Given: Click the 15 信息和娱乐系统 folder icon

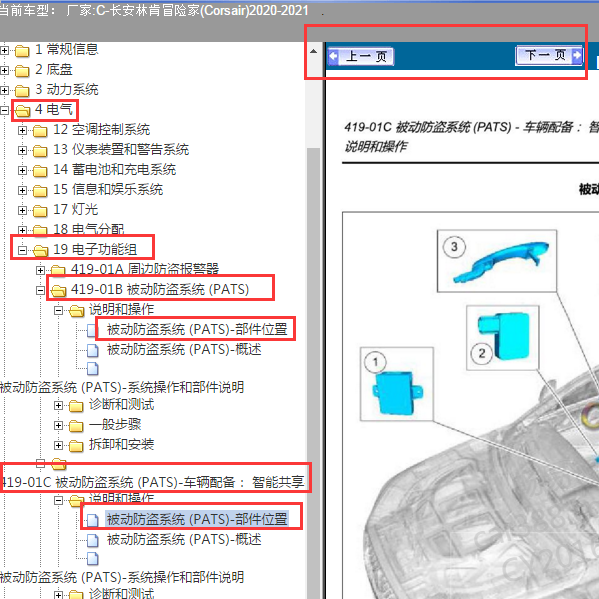Looking at the screenshot, I should 40,191.
